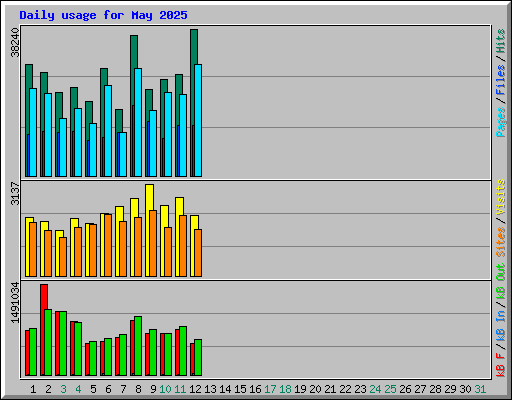The height and width of the screenshot is (400, 512).
Task: Click day label 16 on the x-axis
Action: (x=255, y=389)
